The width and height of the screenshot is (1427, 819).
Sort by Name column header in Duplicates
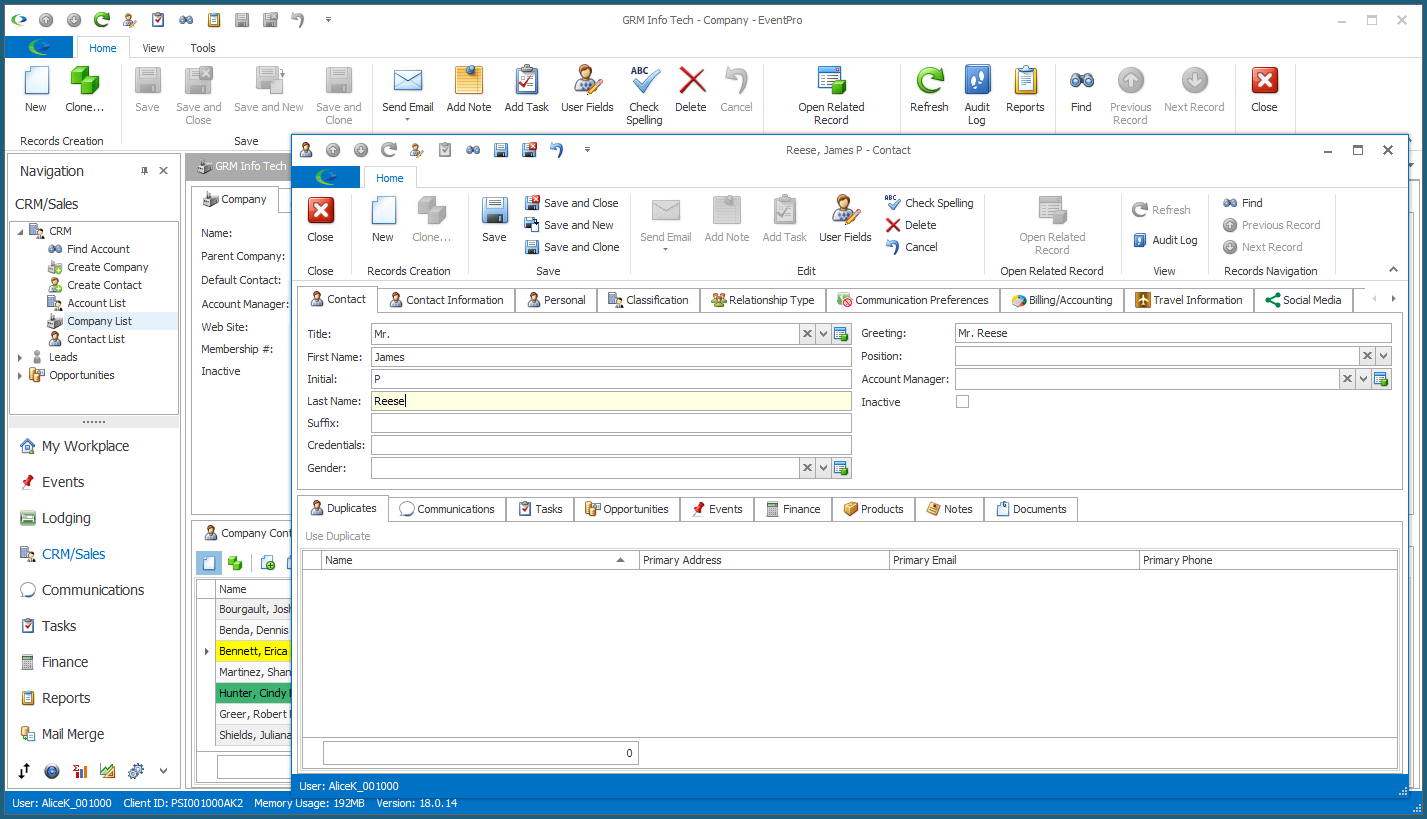point(480,560)
